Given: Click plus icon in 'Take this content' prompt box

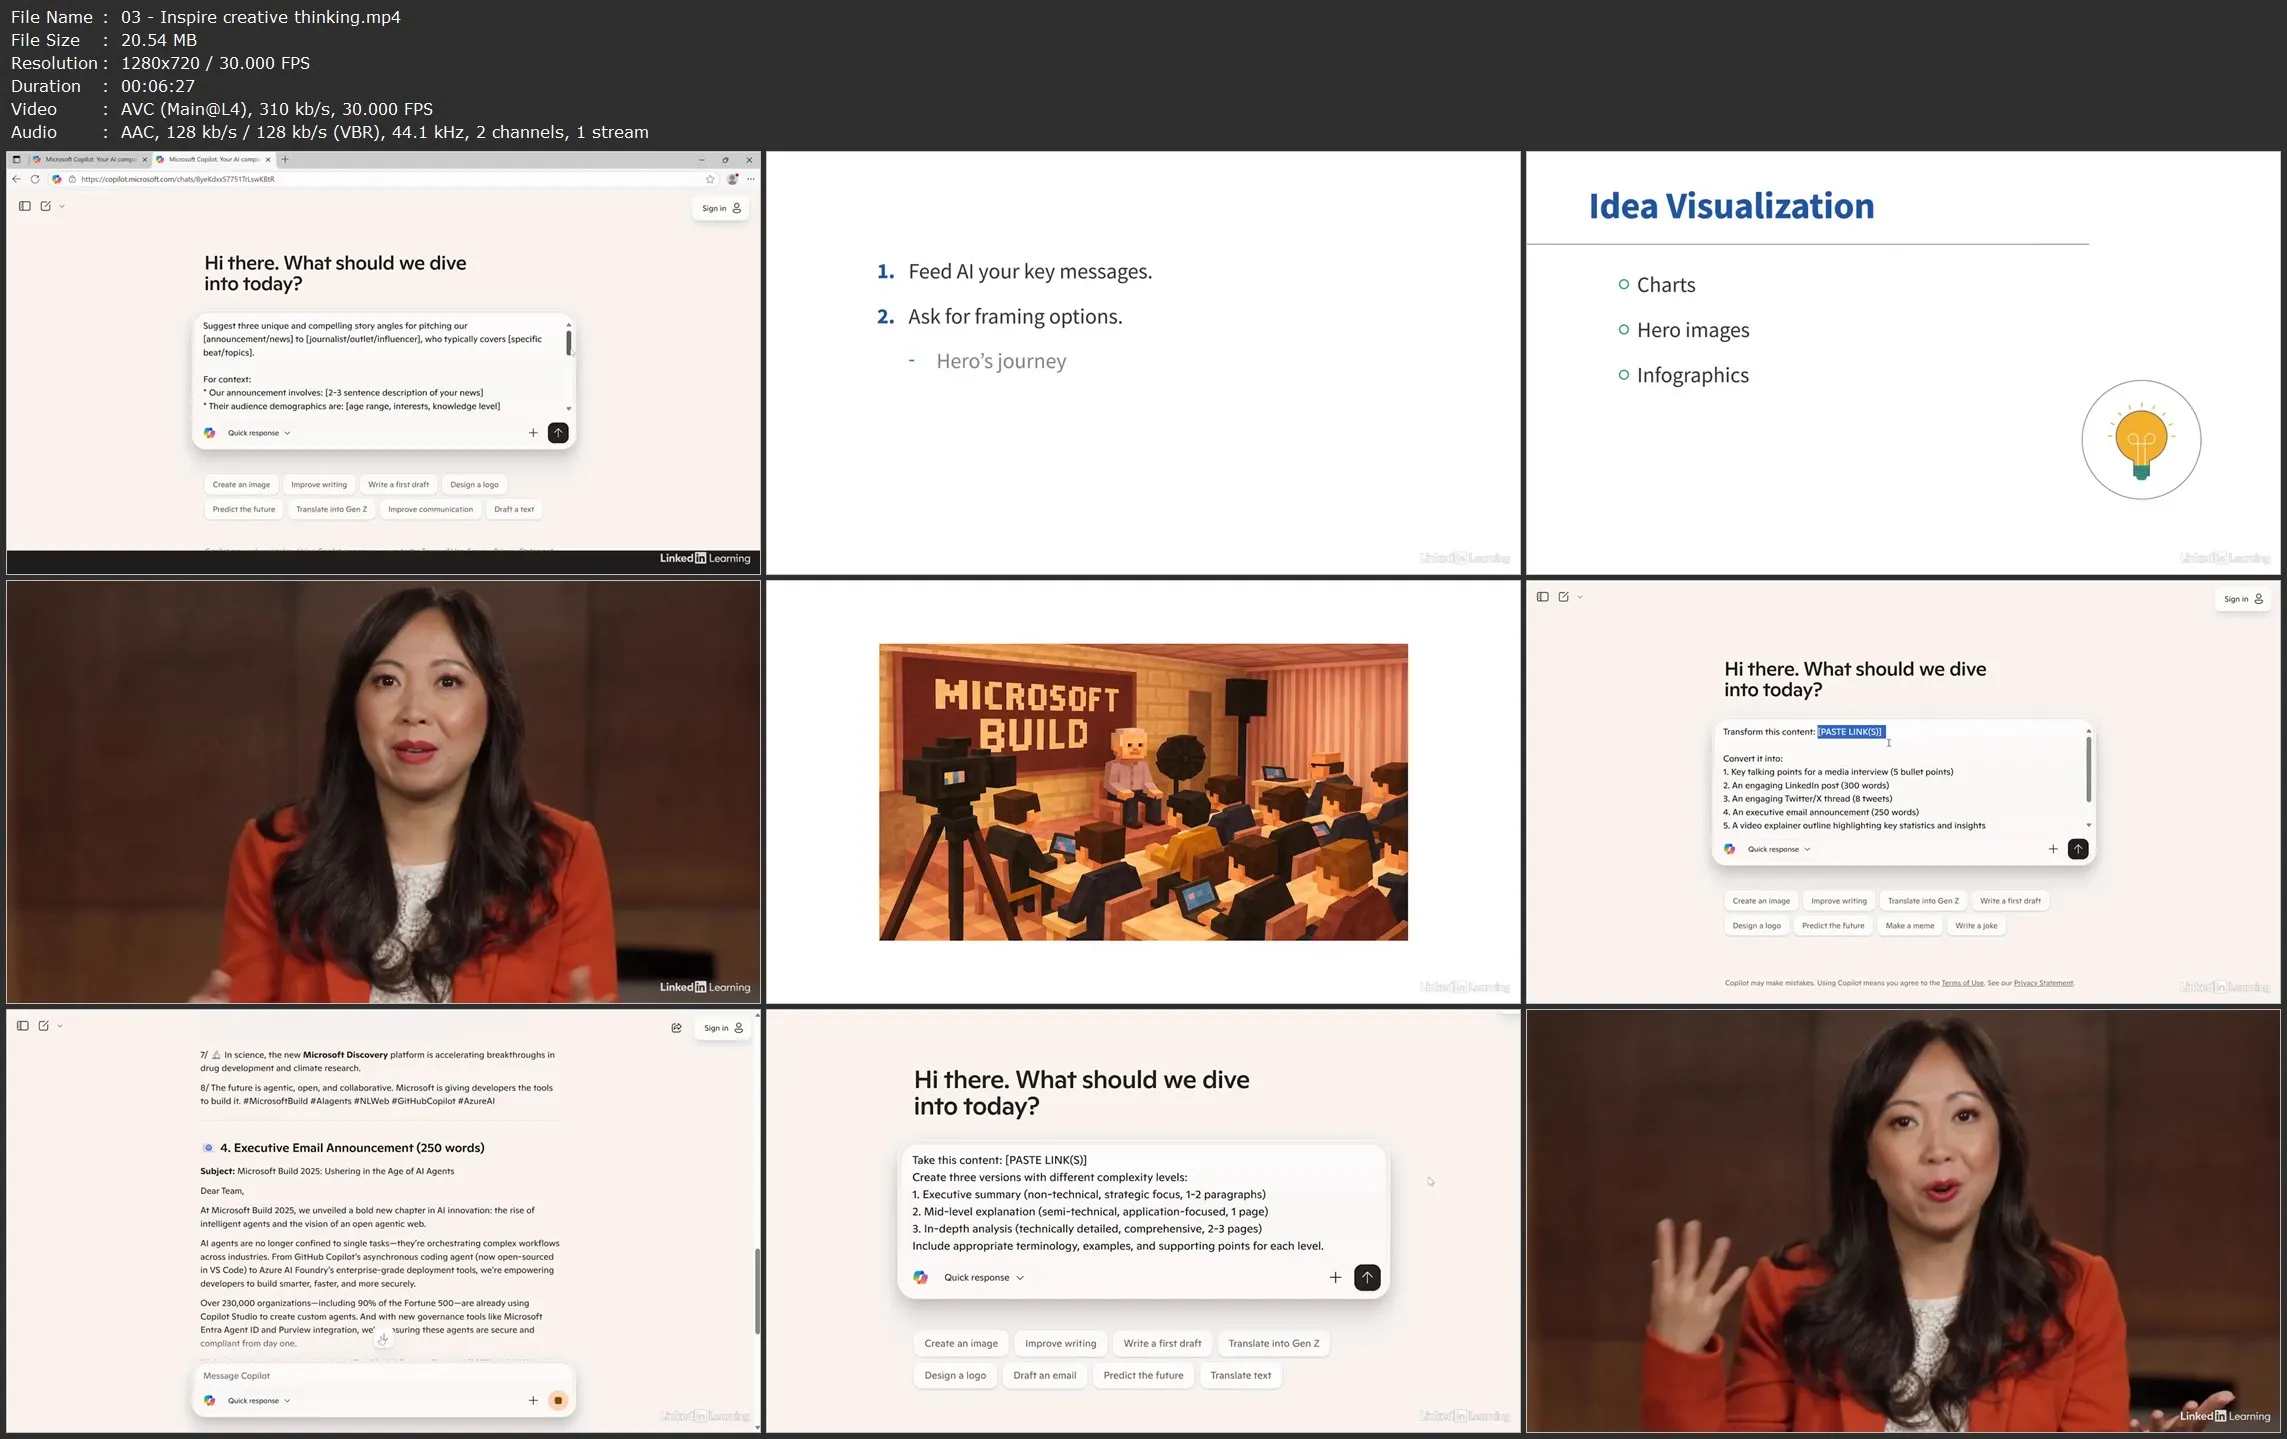Looking at the screenshot, I should coord(1335,1278).
